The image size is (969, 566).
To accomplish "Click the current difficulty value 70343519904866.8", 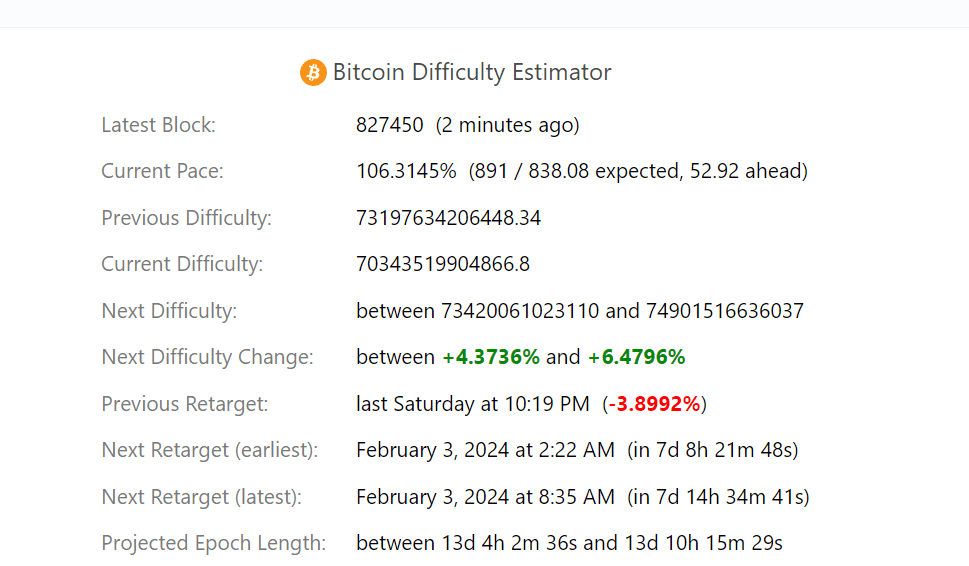I will [442, 264].
